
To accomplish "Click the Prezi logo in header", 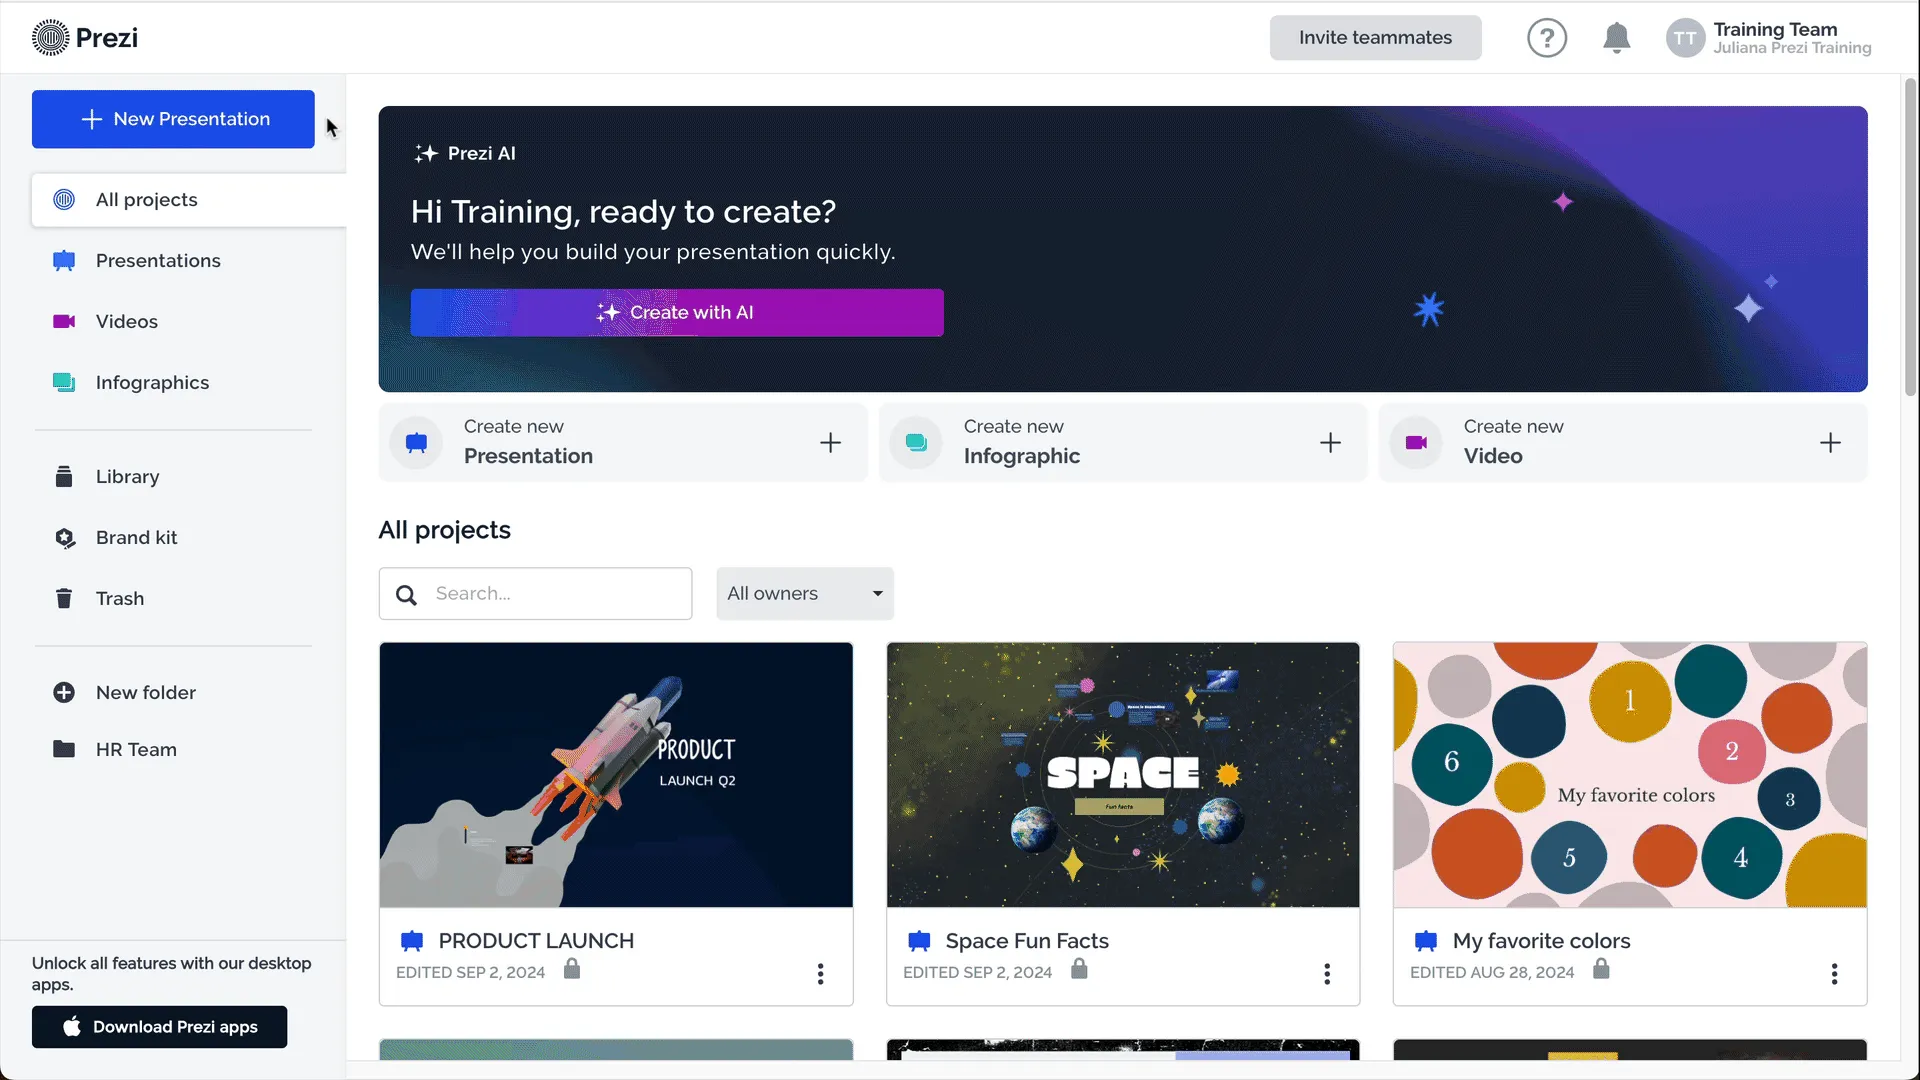I will pyautogui.click(x=85, y=38).
